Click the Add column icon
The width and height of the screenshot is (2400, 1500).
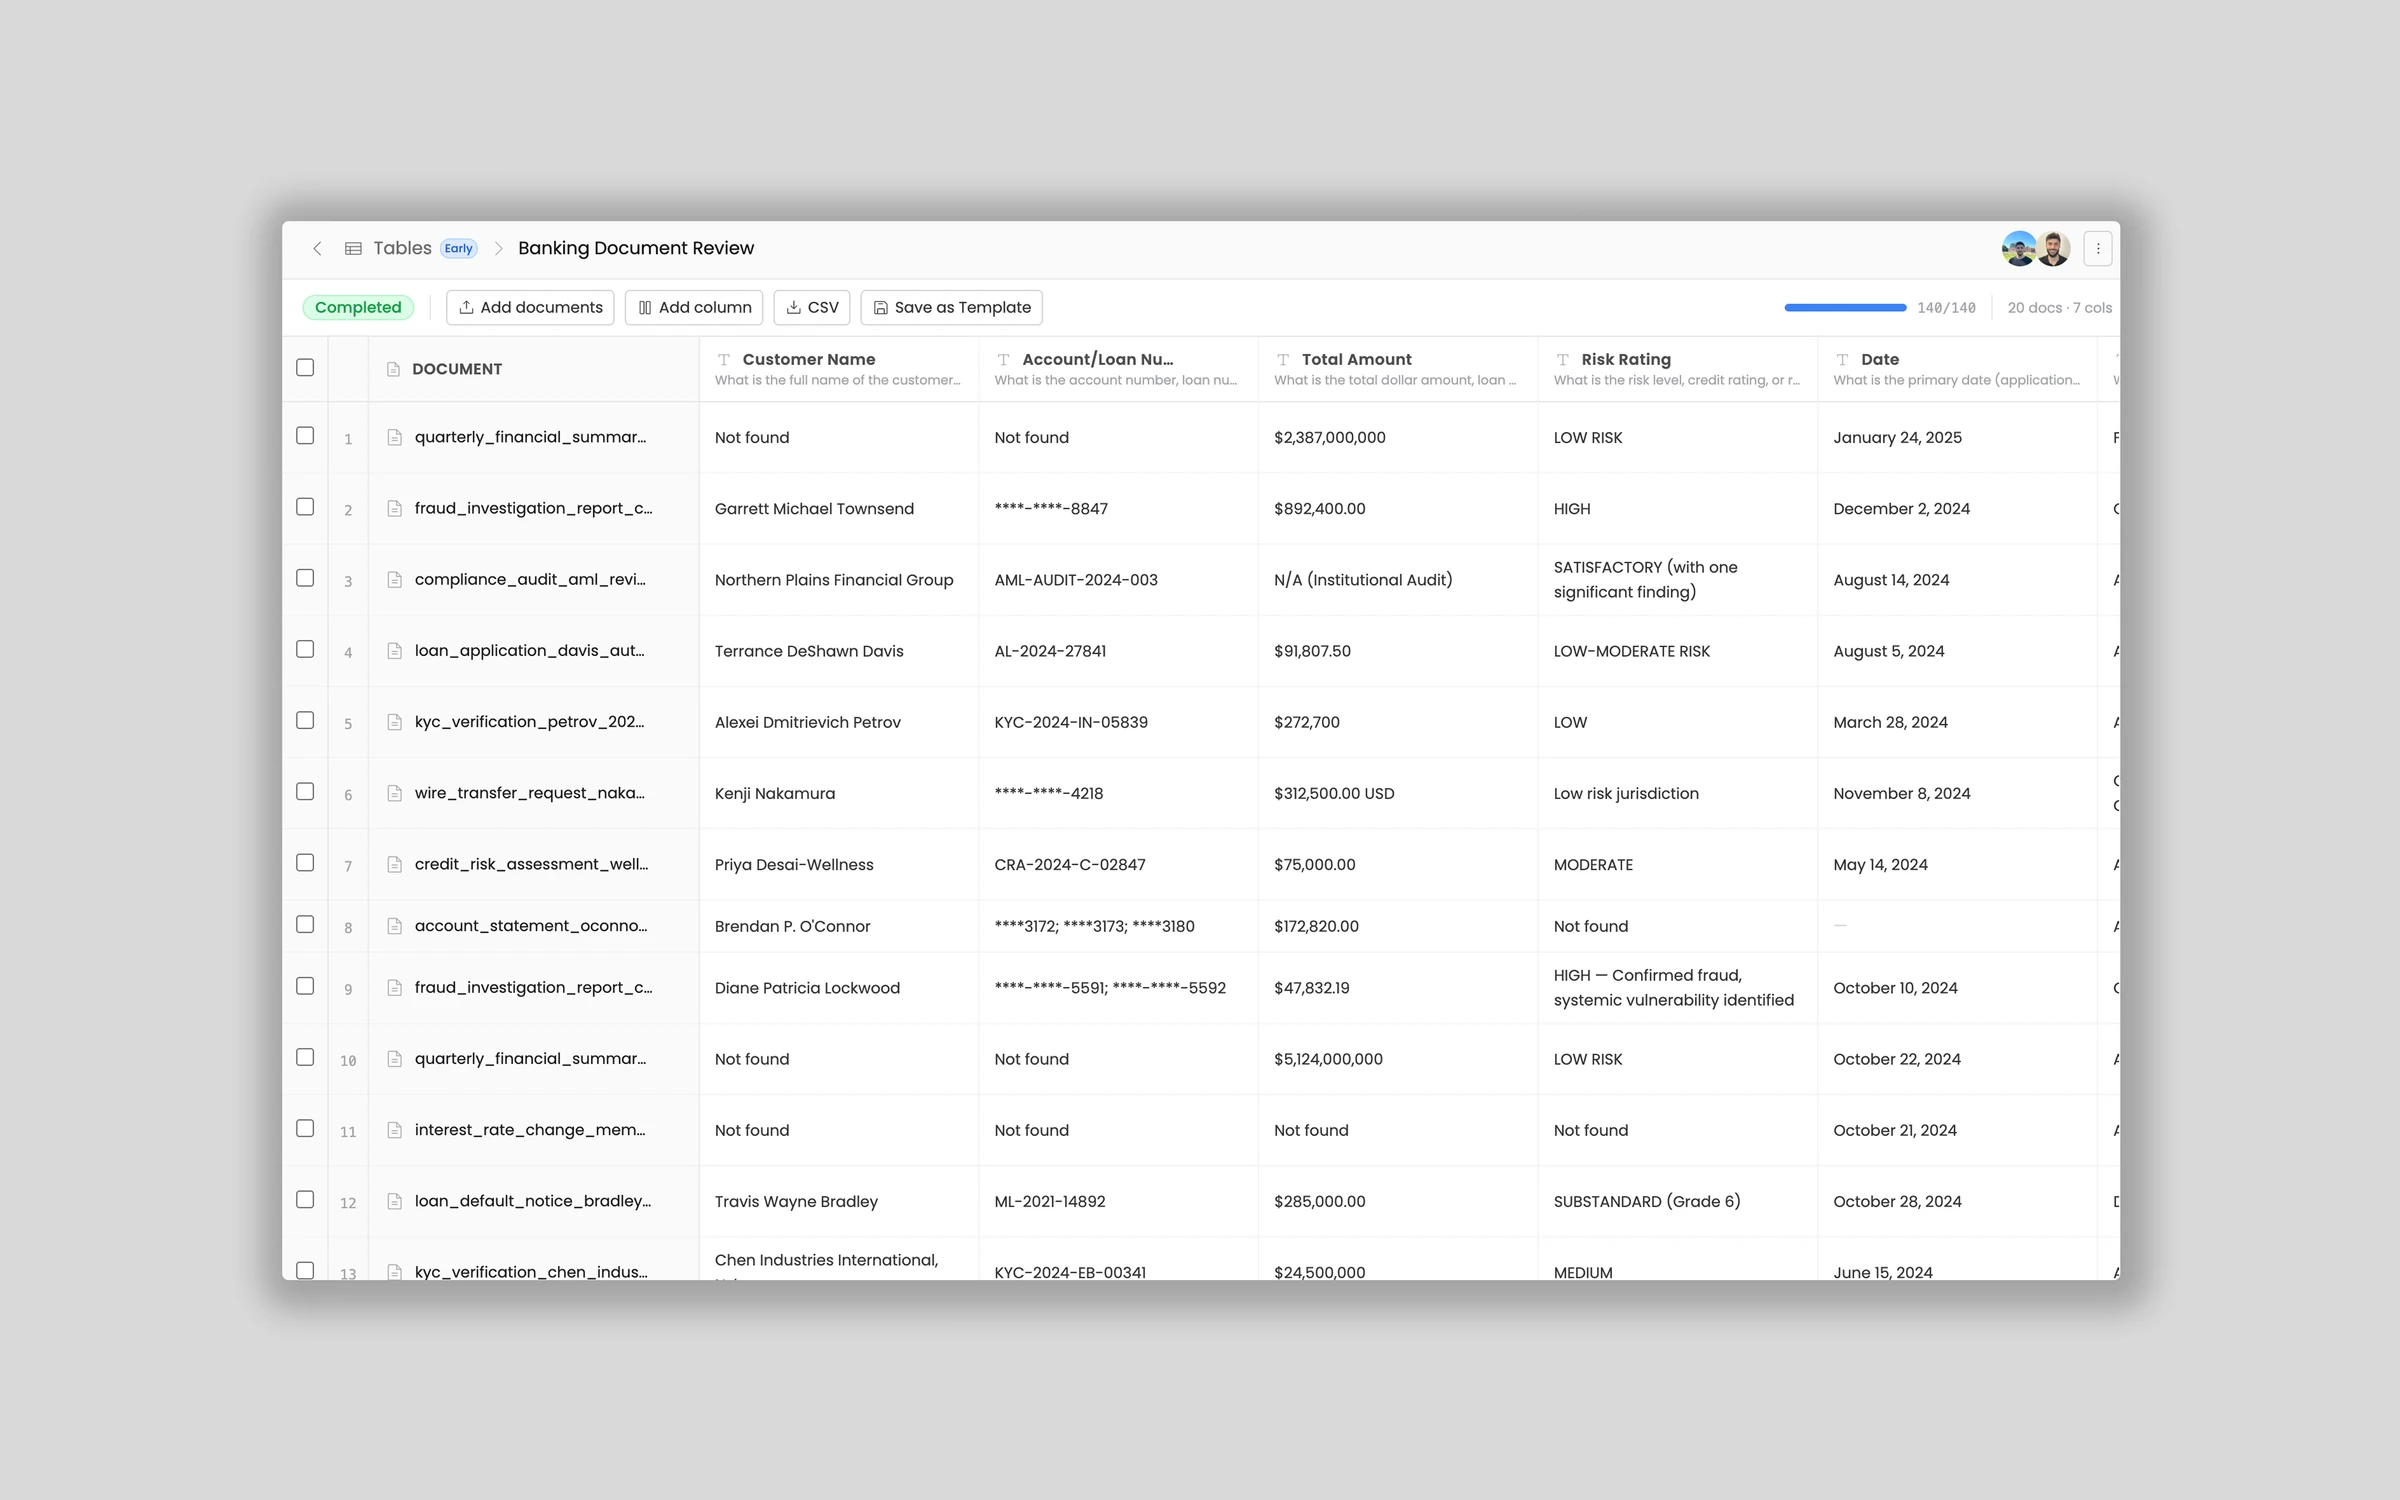(x=646, y=307)
